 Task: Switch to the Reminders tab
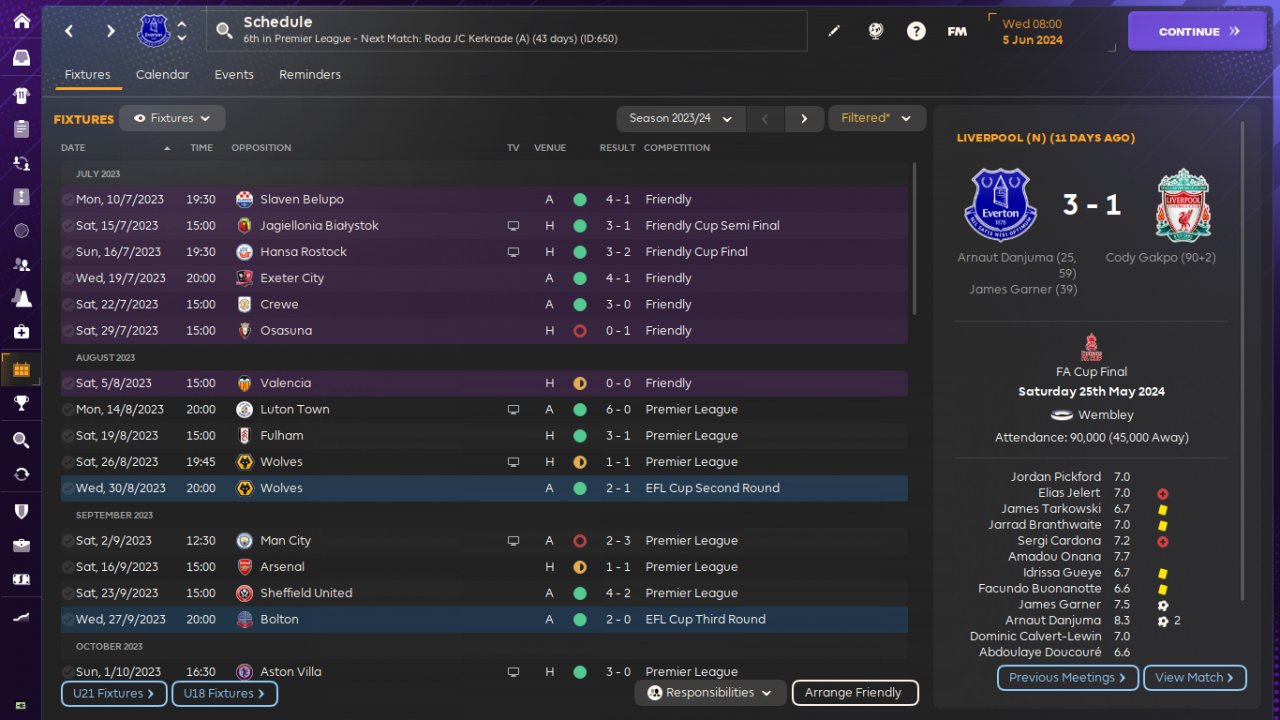pyautogui.click(x=310, y=75)
